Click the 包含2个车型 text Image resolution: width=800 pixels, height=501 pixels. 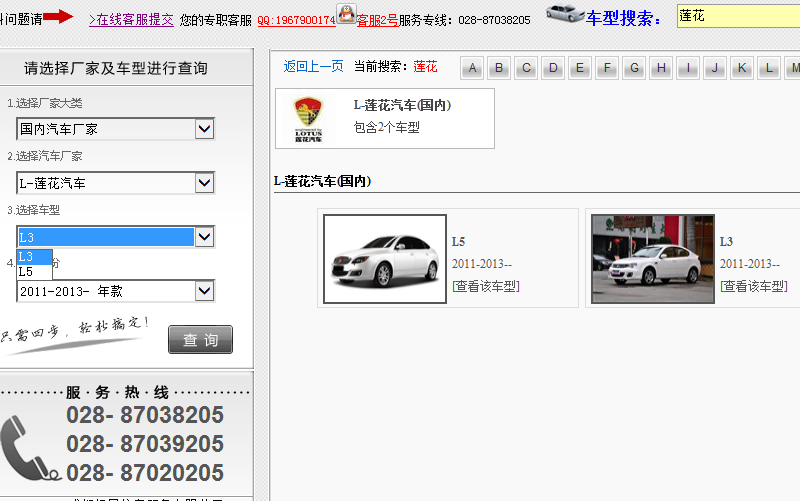pyautogui.click(x=387, y=127)
